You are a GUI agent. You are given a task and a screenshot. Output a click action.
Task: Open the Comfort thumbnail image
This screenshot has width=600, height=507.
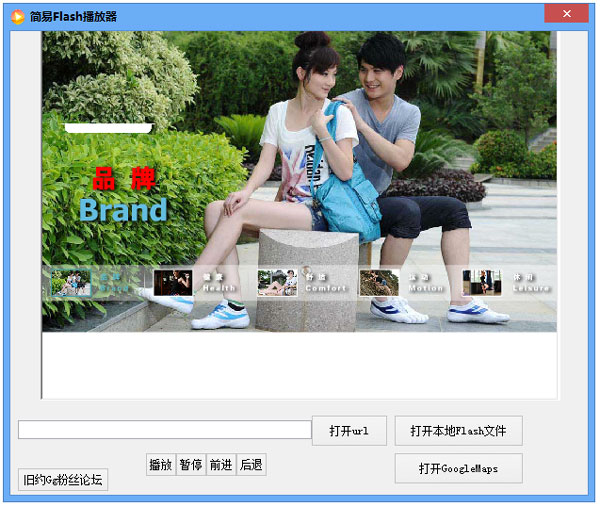click(x=277, y=283)
